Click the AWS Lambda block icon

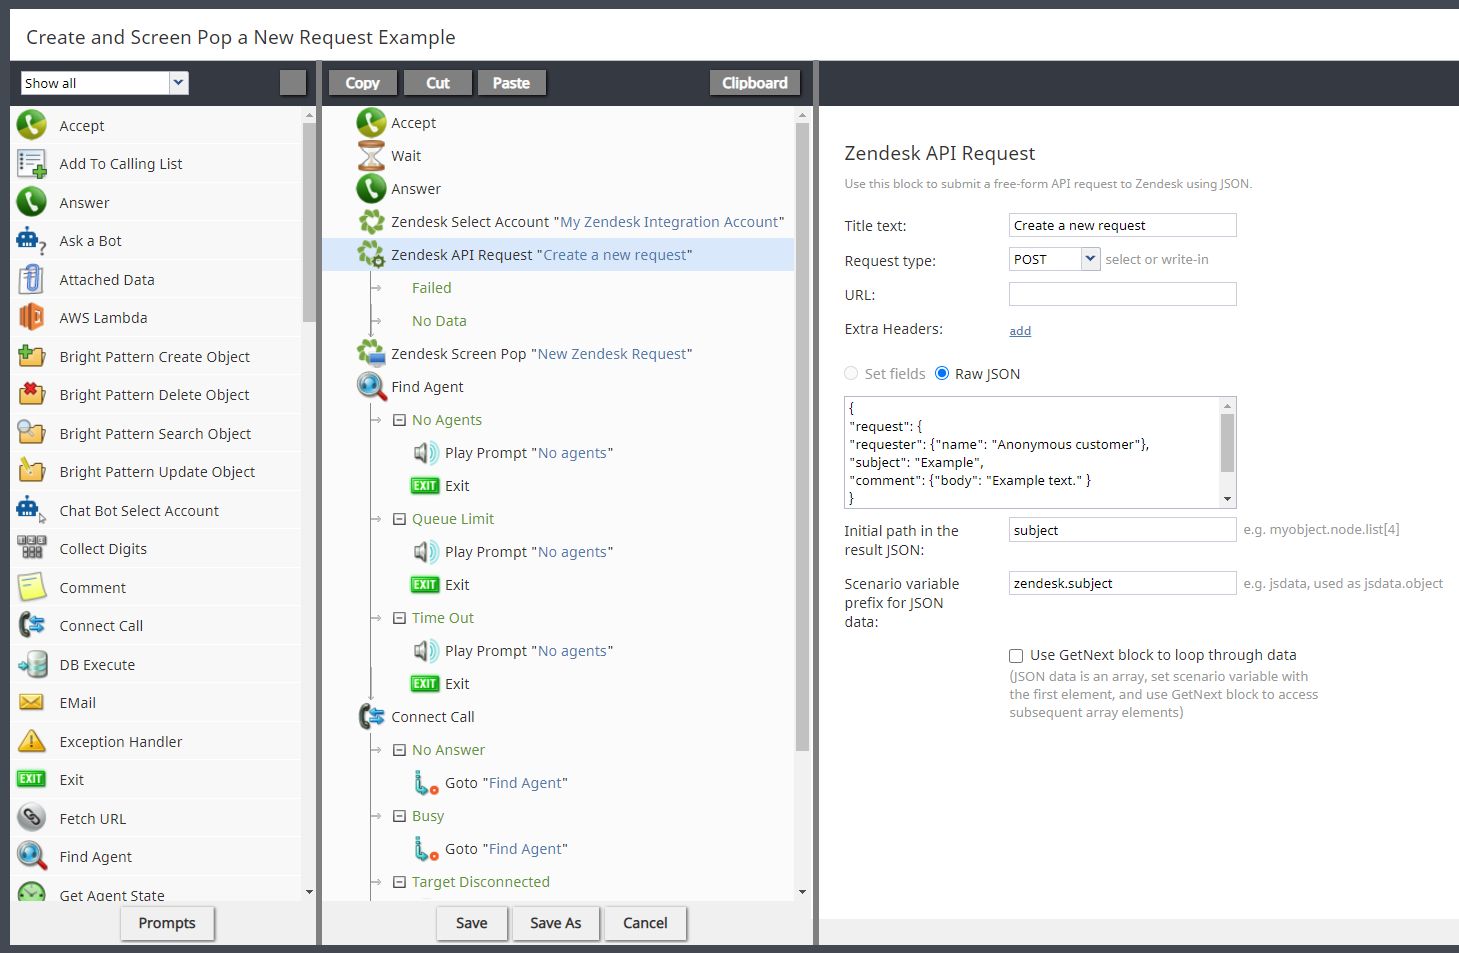tap(31, 318)
